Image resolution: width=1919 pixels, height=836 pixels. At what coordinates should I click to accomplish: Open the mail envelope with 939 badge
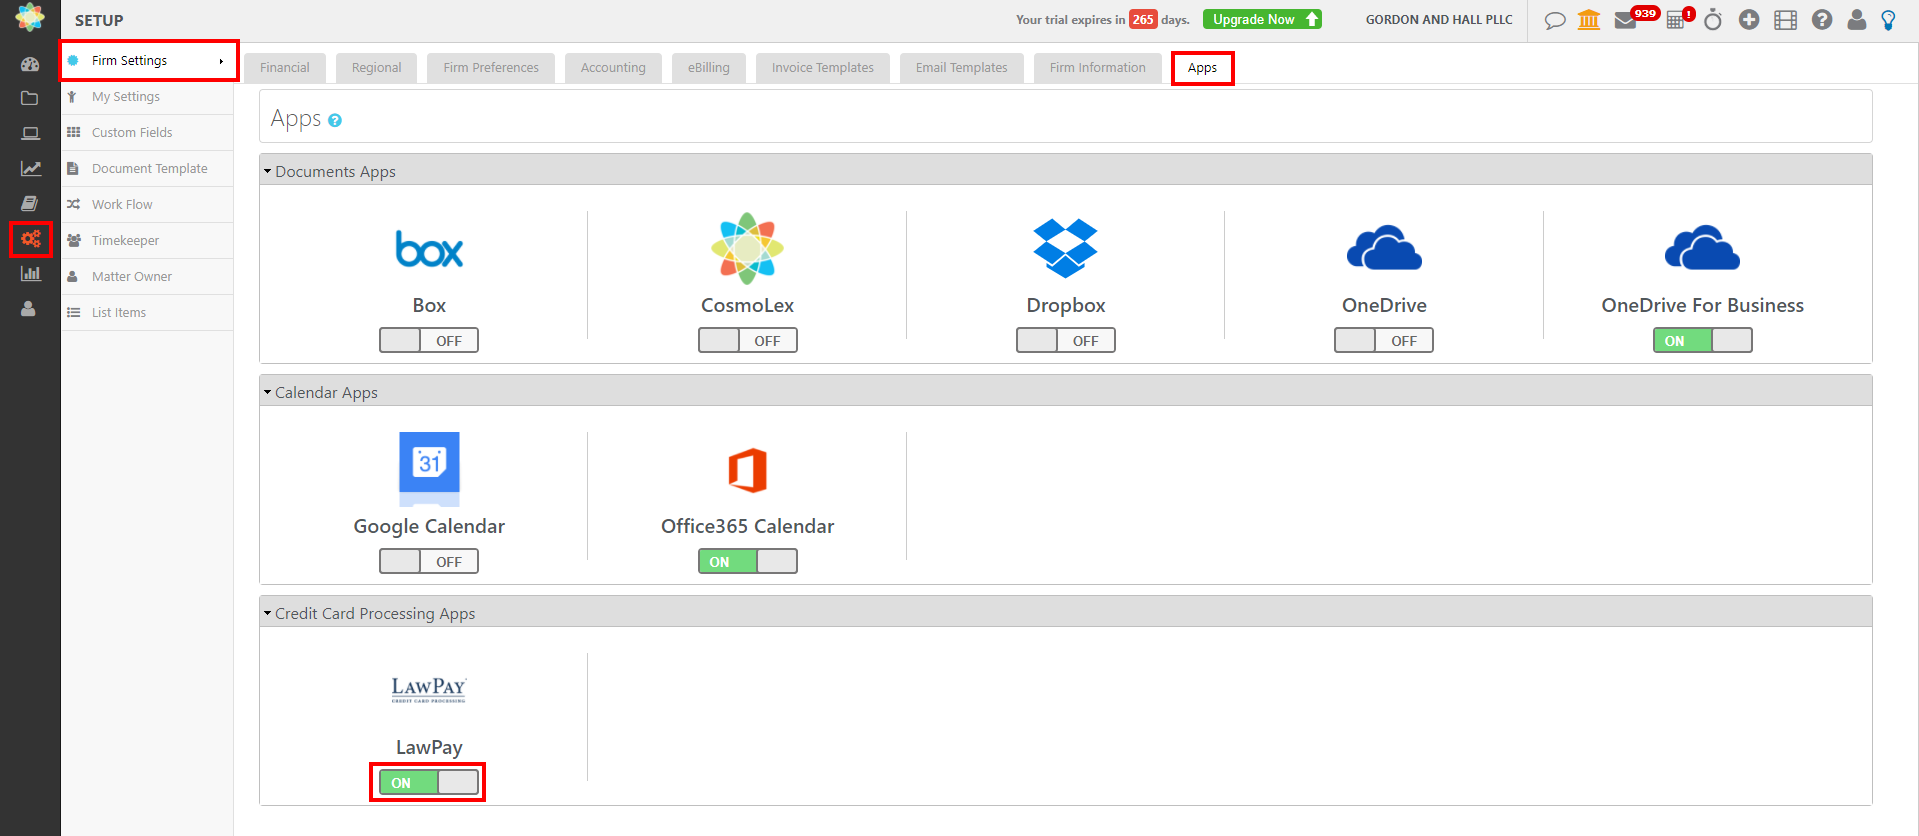(1626, 20)
